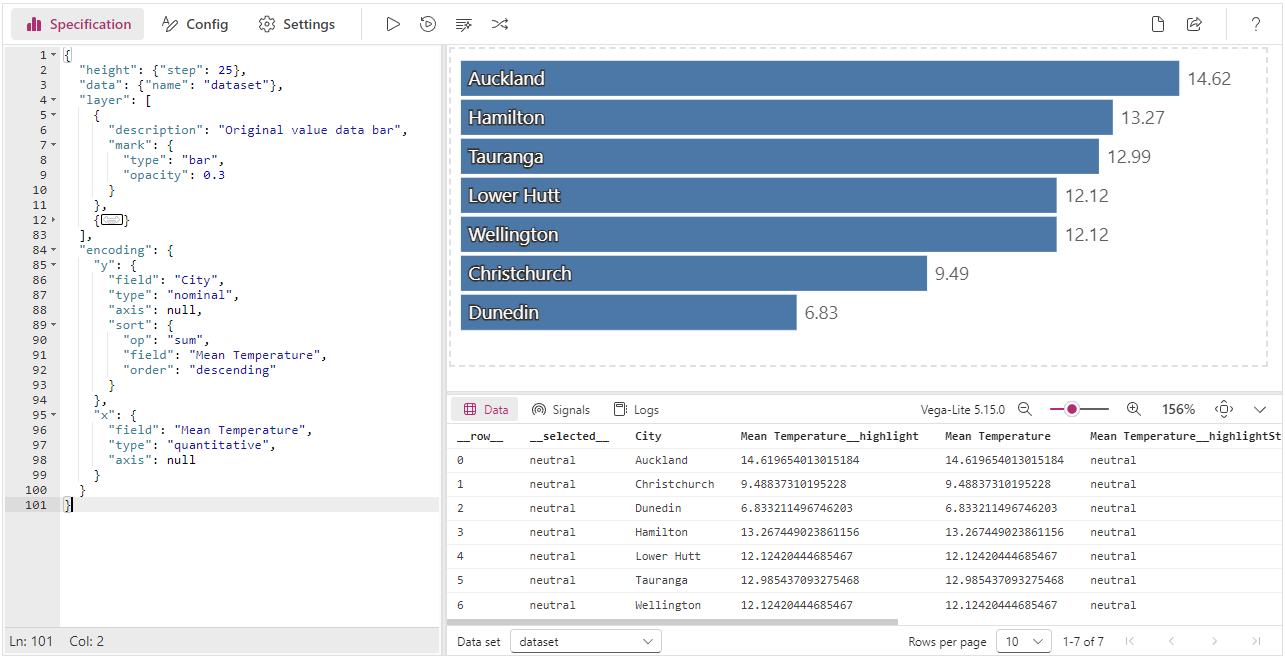
Task: Go to the previous page of data rows
Action: pyautogui.click(x=1172, y=641)
